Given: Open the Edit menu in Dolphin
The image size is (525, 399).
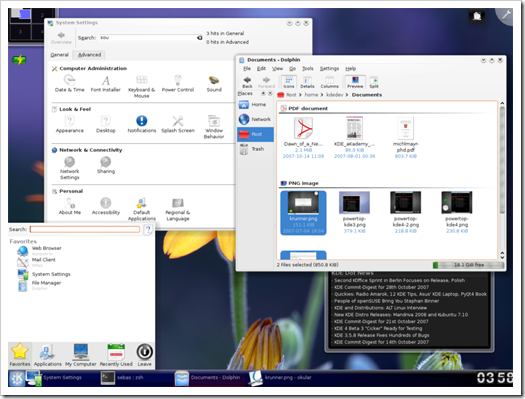Looking at the screenshot, I should [261, 68].
